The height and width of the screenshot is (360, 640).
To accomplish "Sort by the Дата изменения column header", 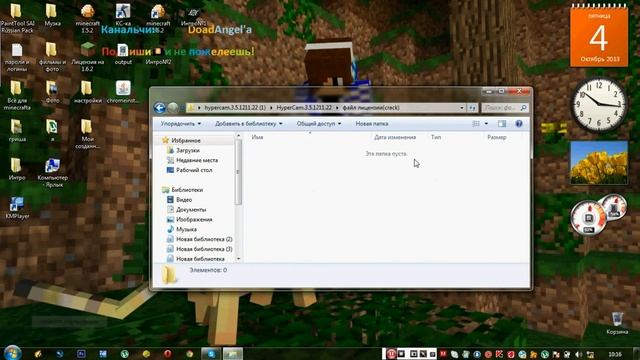I will click(395, 138).
